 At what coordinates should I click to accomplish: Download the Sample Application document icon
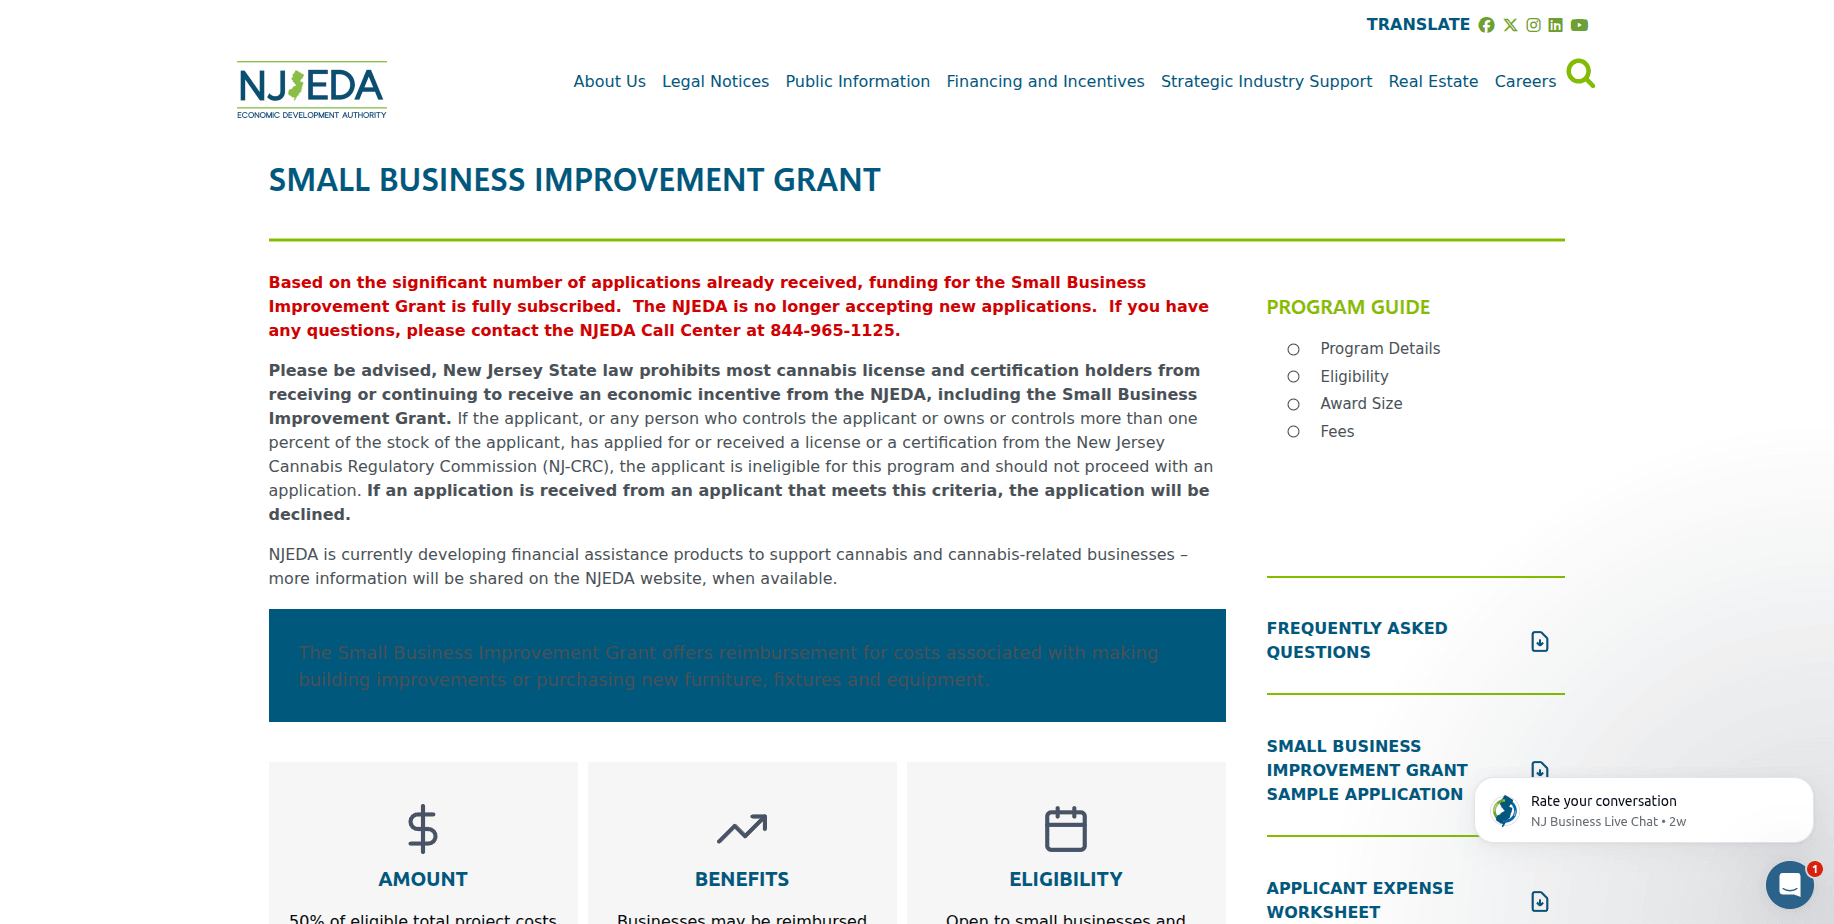coord(1540,770)
